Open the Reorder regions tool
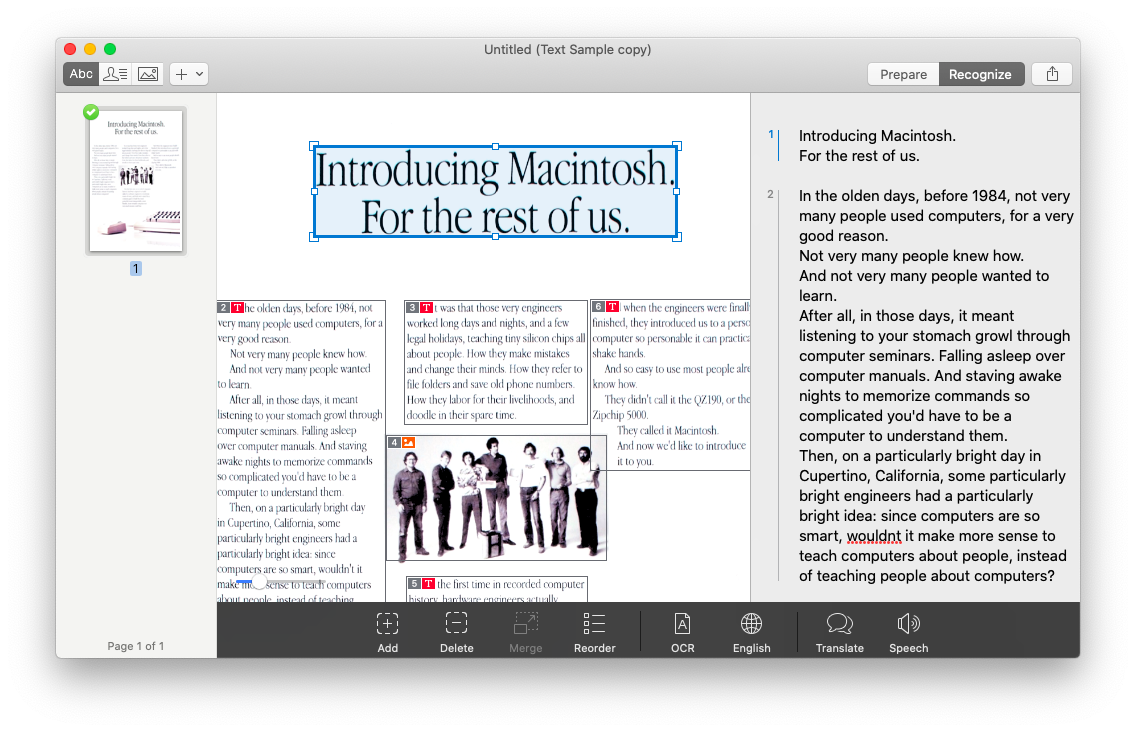Viewport: 1136px width, 732px height. [x=594, y=632]
